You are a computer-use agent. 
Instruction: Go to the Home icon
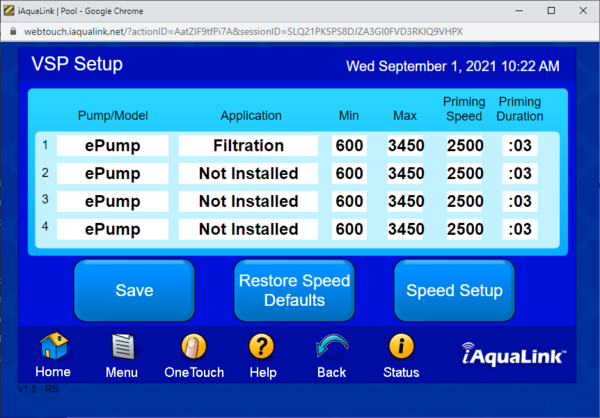[x=54, y=346]
